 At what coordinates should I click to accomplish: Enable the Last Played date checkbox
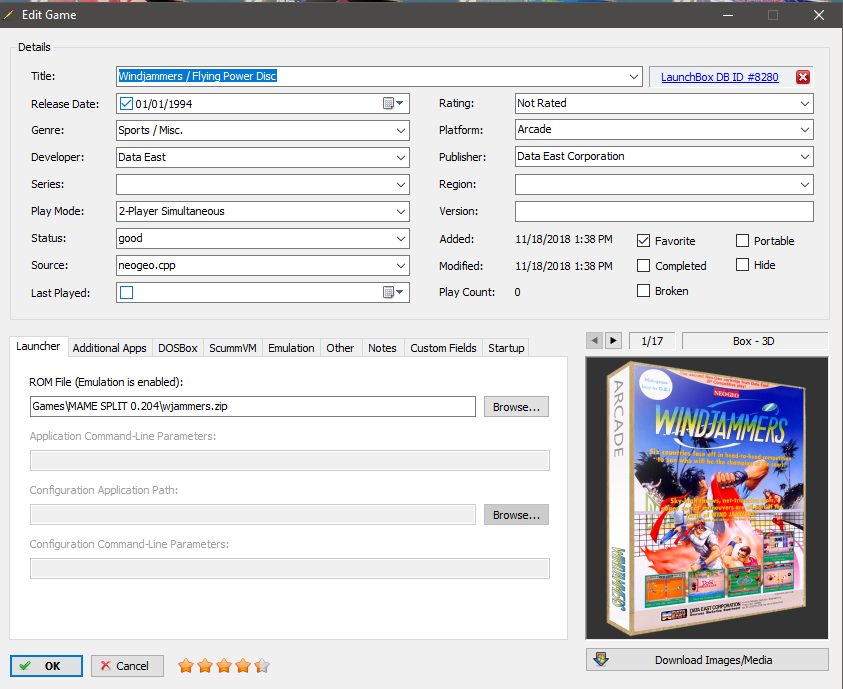pyautogui.click(x=126, y=292)
